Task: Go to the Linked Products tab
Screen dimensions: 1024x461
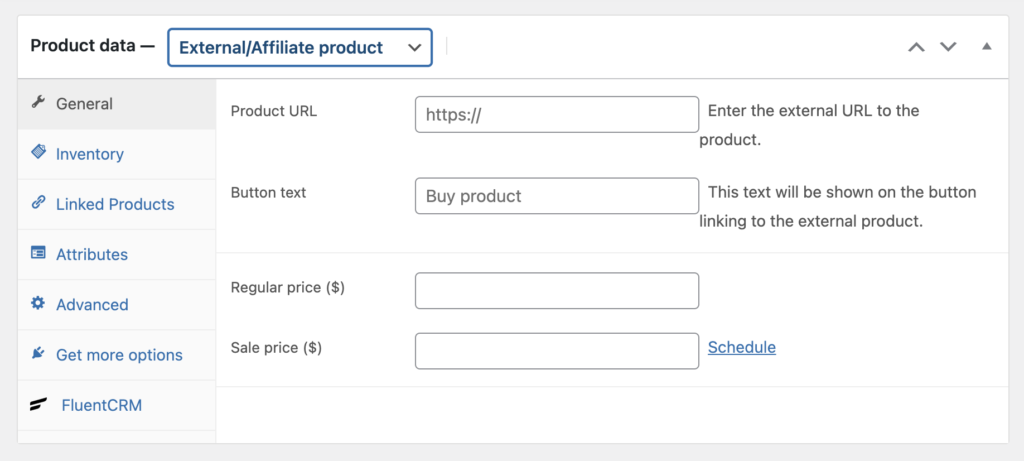Action: tap(117, 204)
